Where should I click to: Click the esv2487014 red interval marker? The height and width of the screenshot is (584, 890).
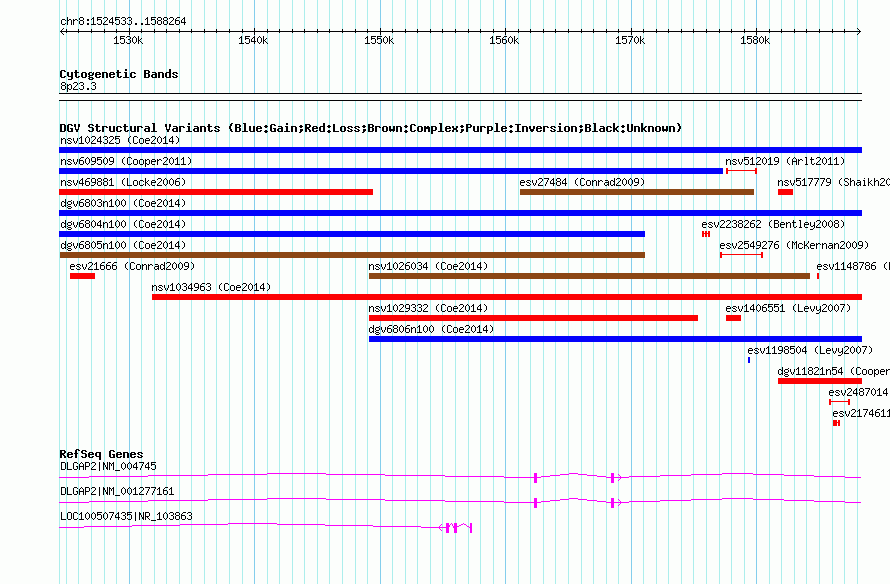click(839, 402)
